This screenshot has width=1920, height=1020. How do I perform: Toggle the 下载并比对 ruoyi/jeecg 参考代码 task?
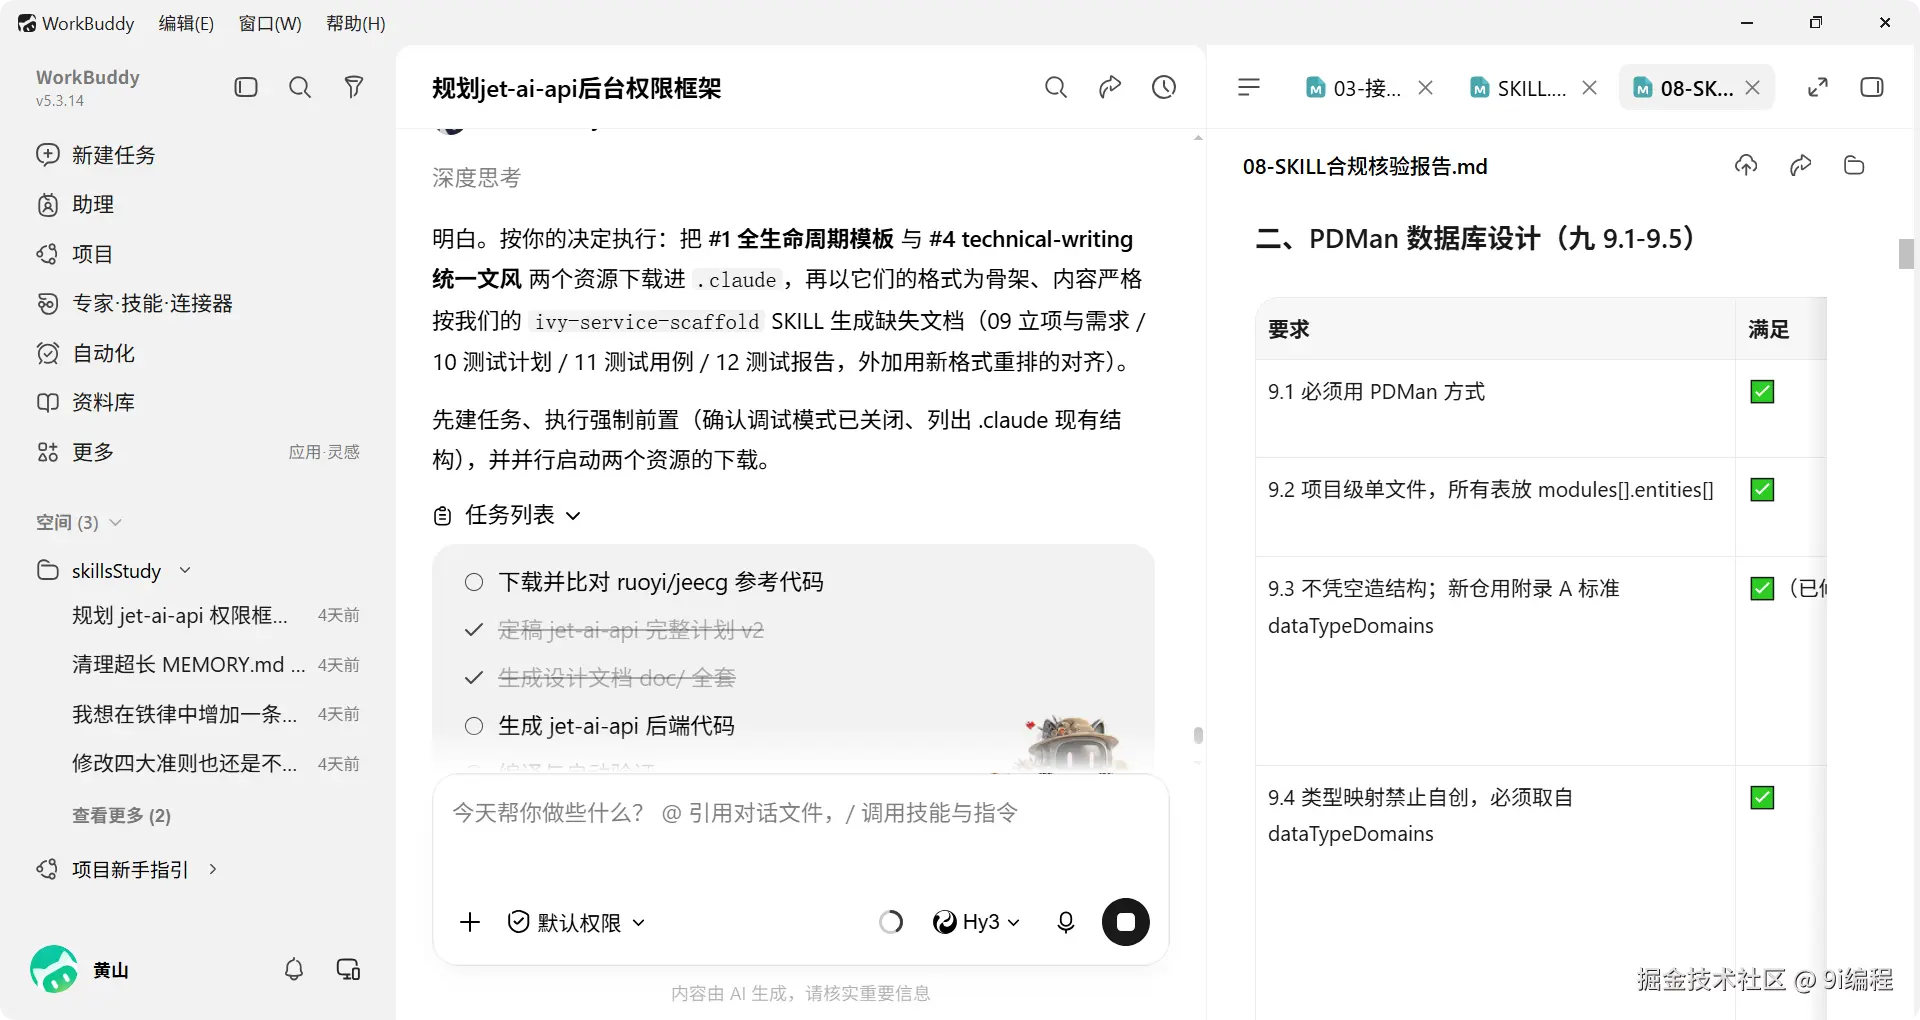tap(474, 582)
